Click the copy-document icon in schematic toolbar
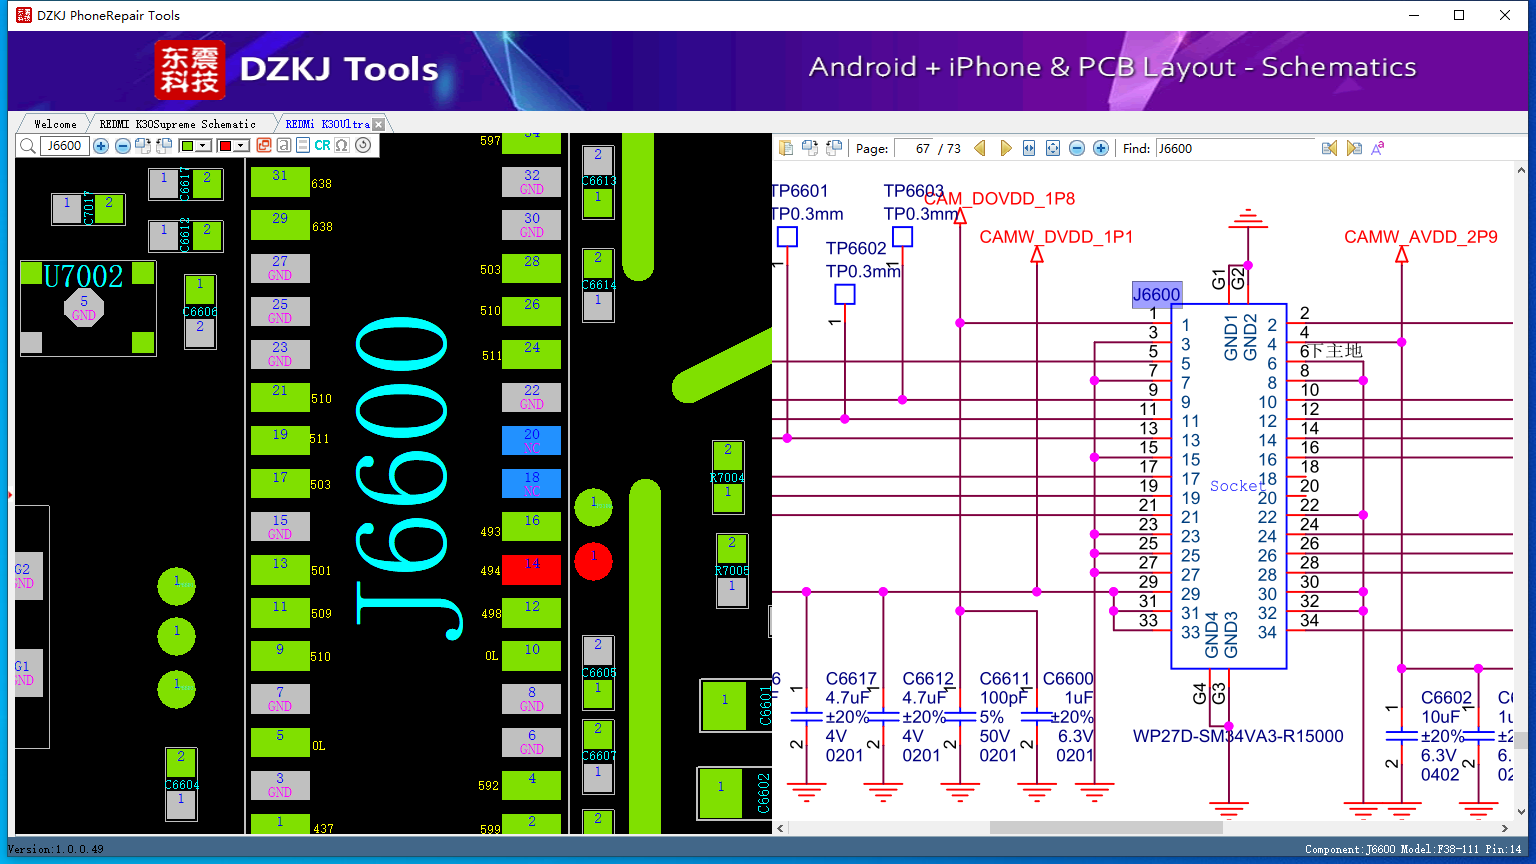Image resolution: width=1536 pixels, height=864 pixels. pos(786,148)
